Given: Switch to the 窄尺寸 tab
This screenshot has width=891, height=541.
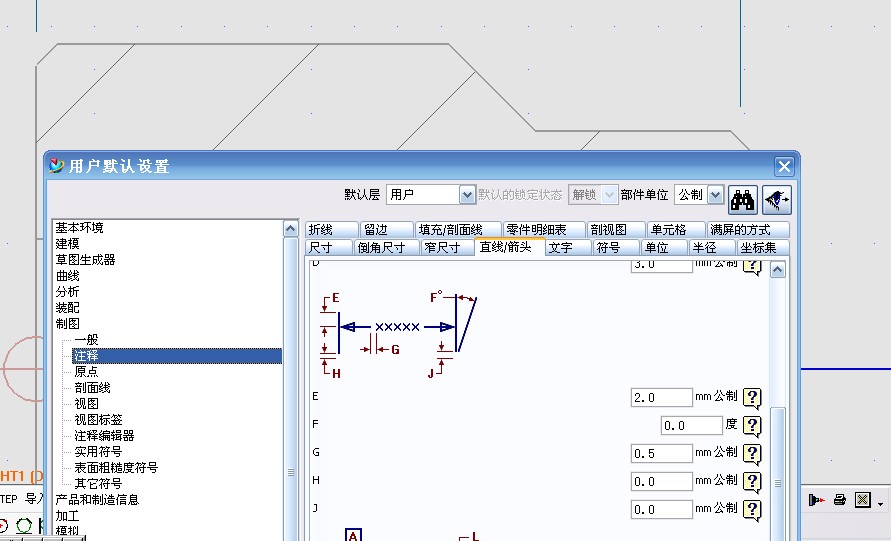Looking at the screenshot, I should coord(448,248).
